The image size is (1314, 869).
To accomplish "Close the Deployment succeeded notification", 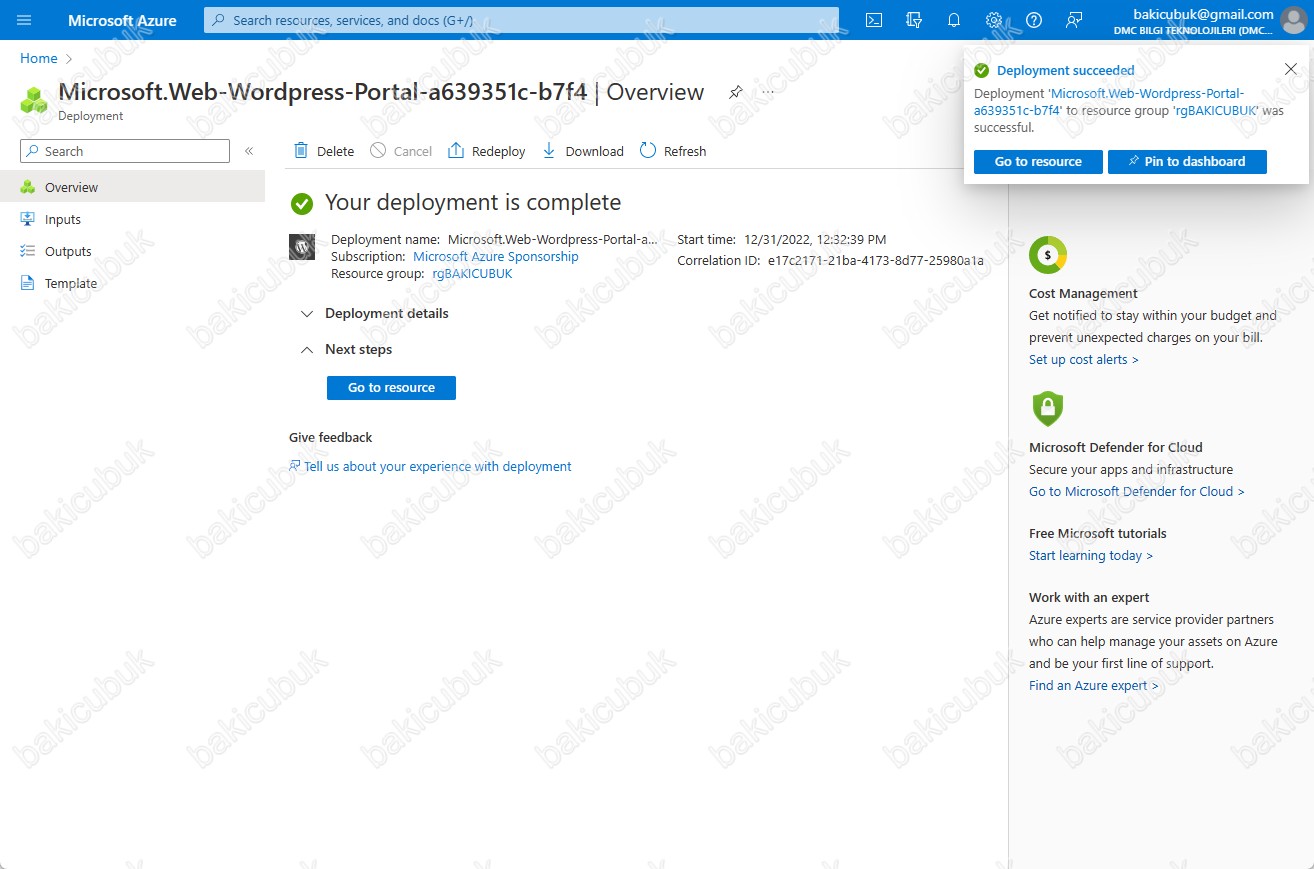I will coord(1291,69).
